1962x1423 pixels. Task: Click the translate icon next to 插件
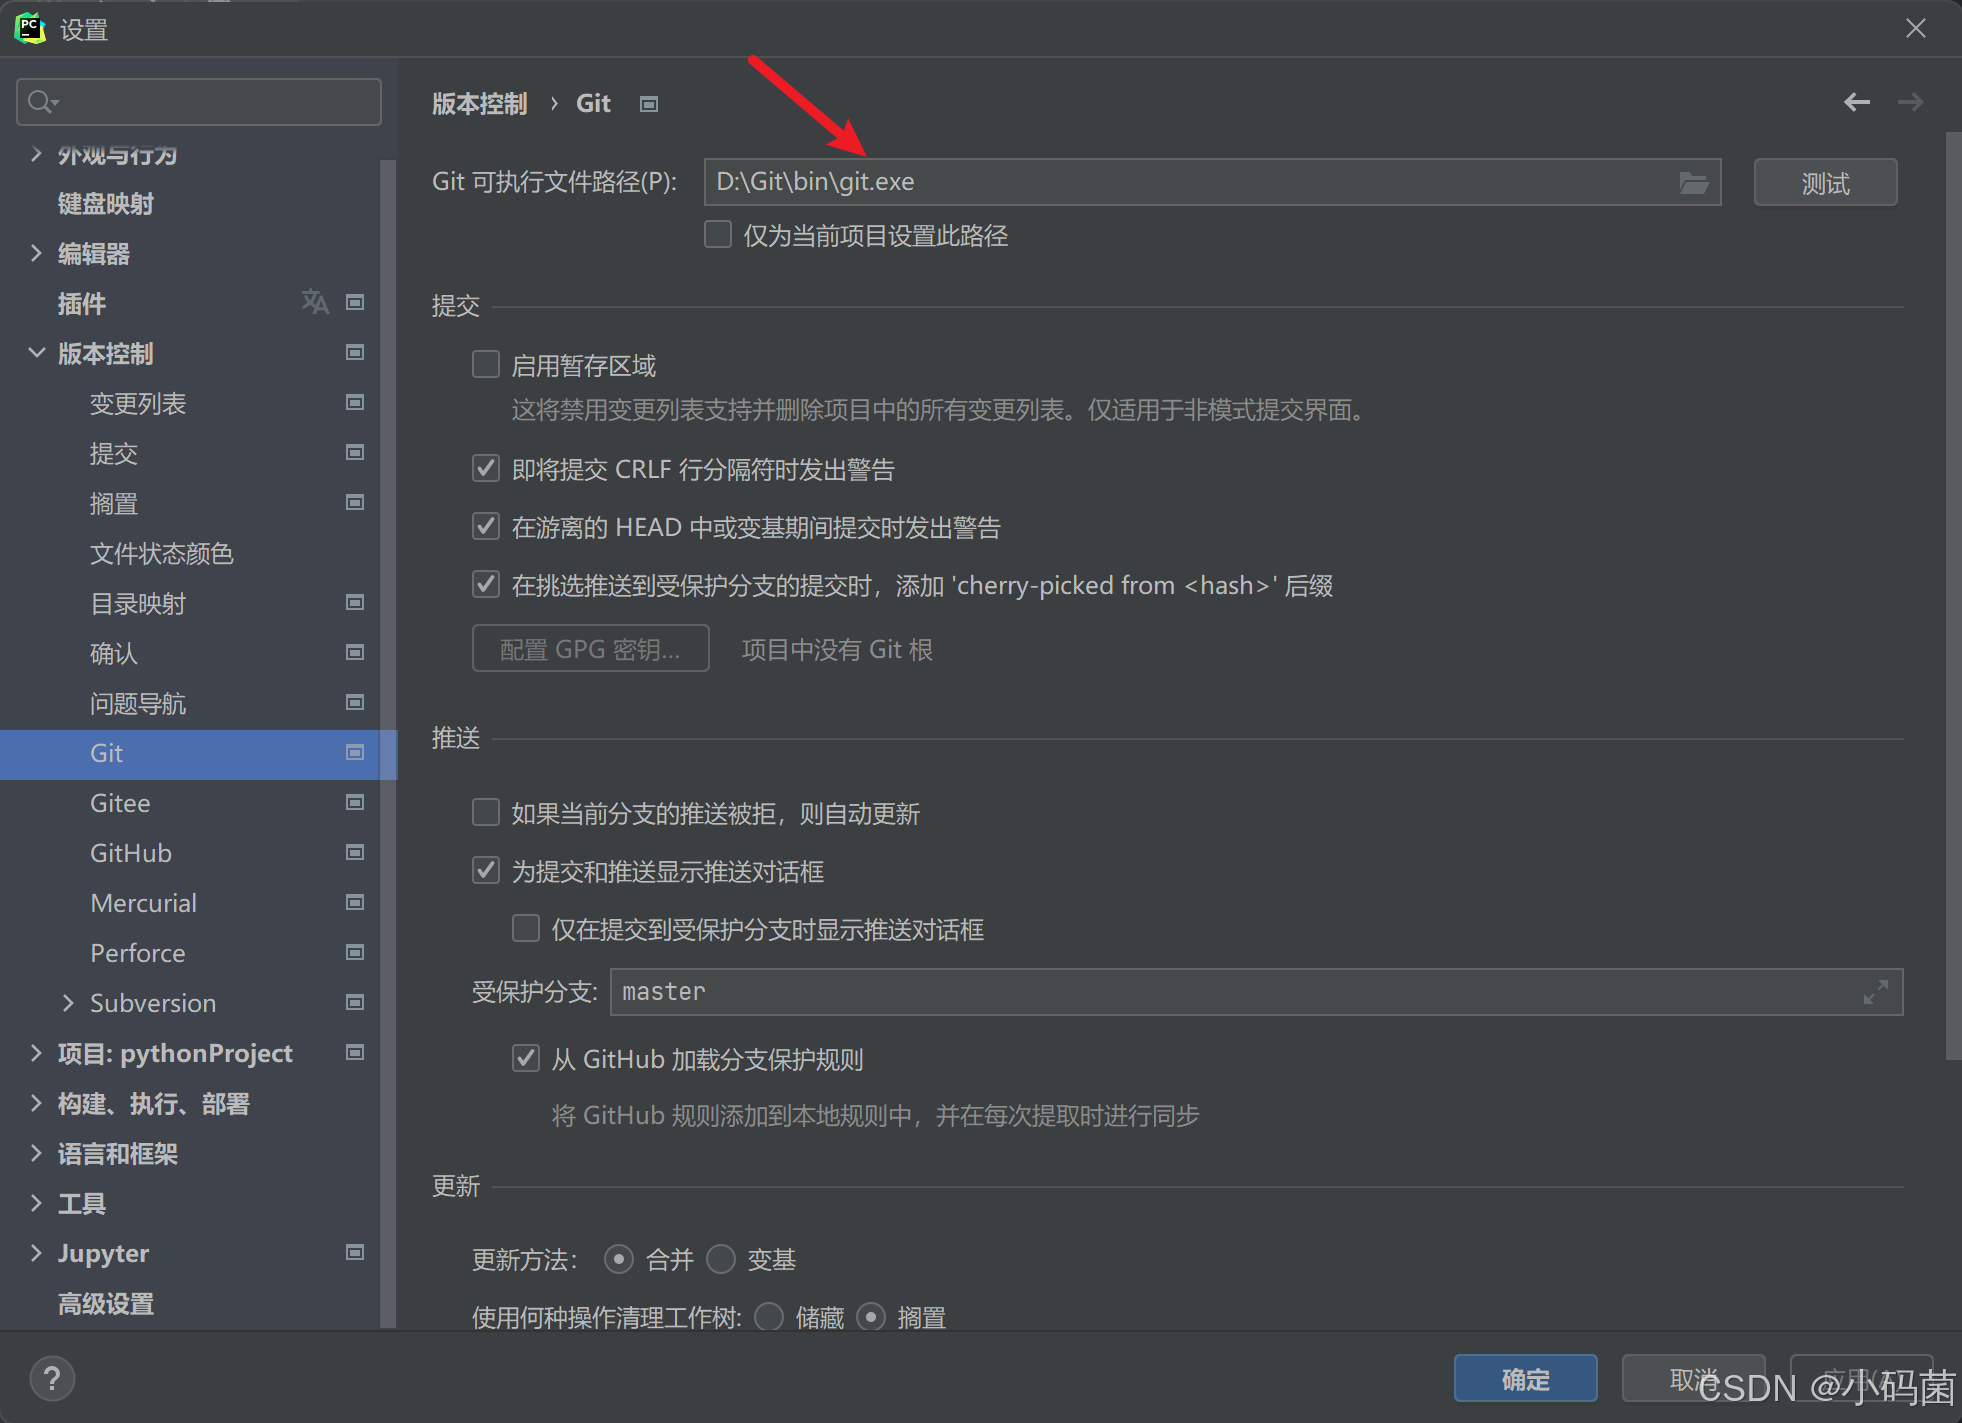[x=314, y=302]
